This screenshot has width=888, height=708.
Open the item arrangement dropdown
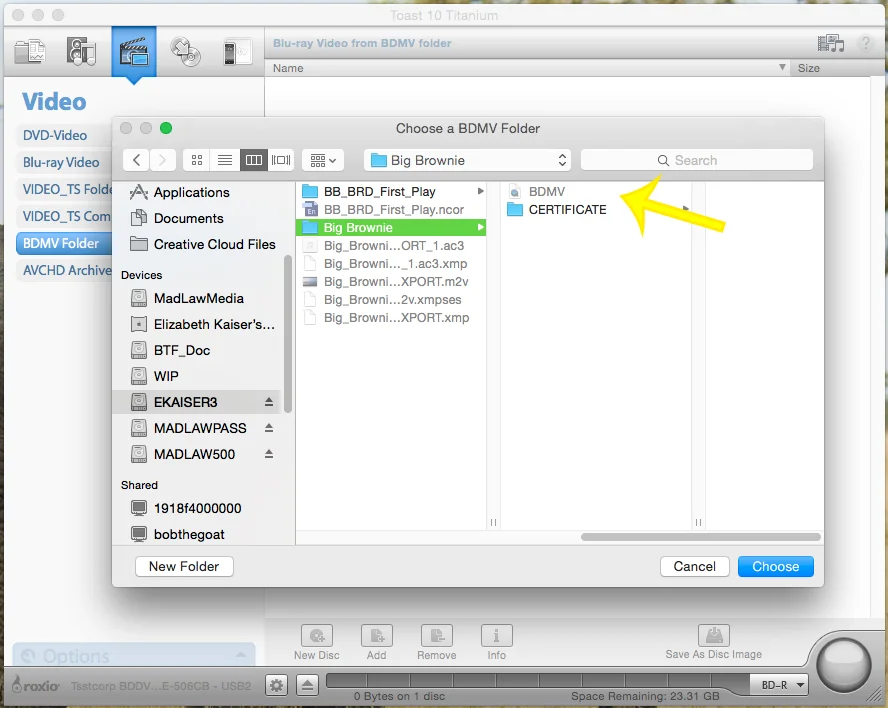click(323, 160)
